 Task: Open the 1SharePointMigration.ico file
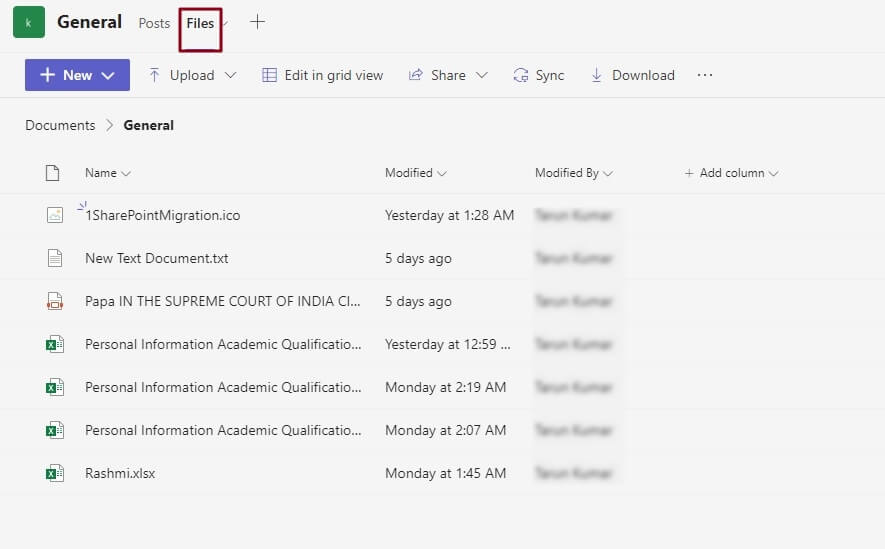click(163, 215)
